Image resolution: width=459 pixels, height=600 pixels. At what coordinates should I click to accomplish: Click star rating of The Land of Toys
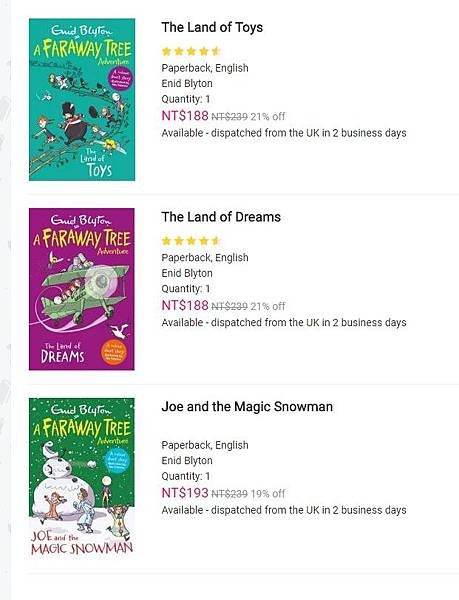(190, 51)
